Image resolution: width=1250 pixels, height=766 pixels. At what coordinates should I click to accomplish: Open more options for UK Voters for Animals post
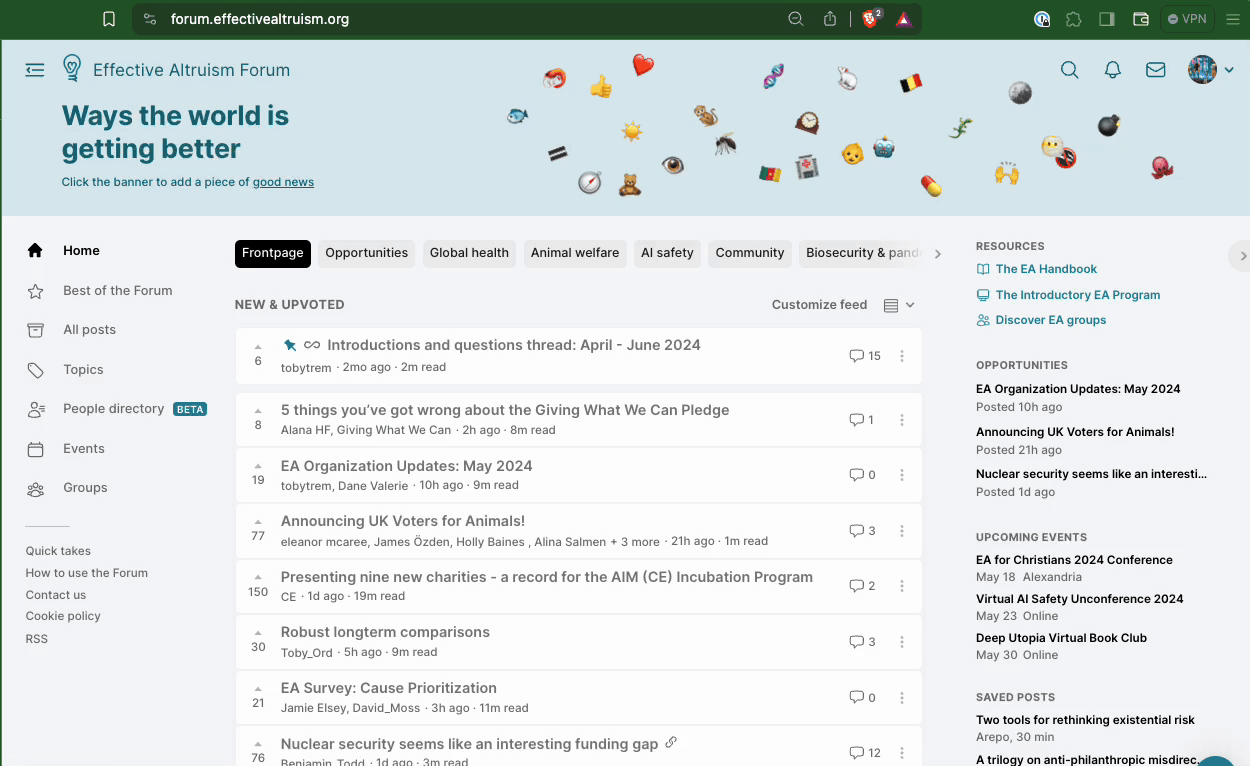pos(902,531)
